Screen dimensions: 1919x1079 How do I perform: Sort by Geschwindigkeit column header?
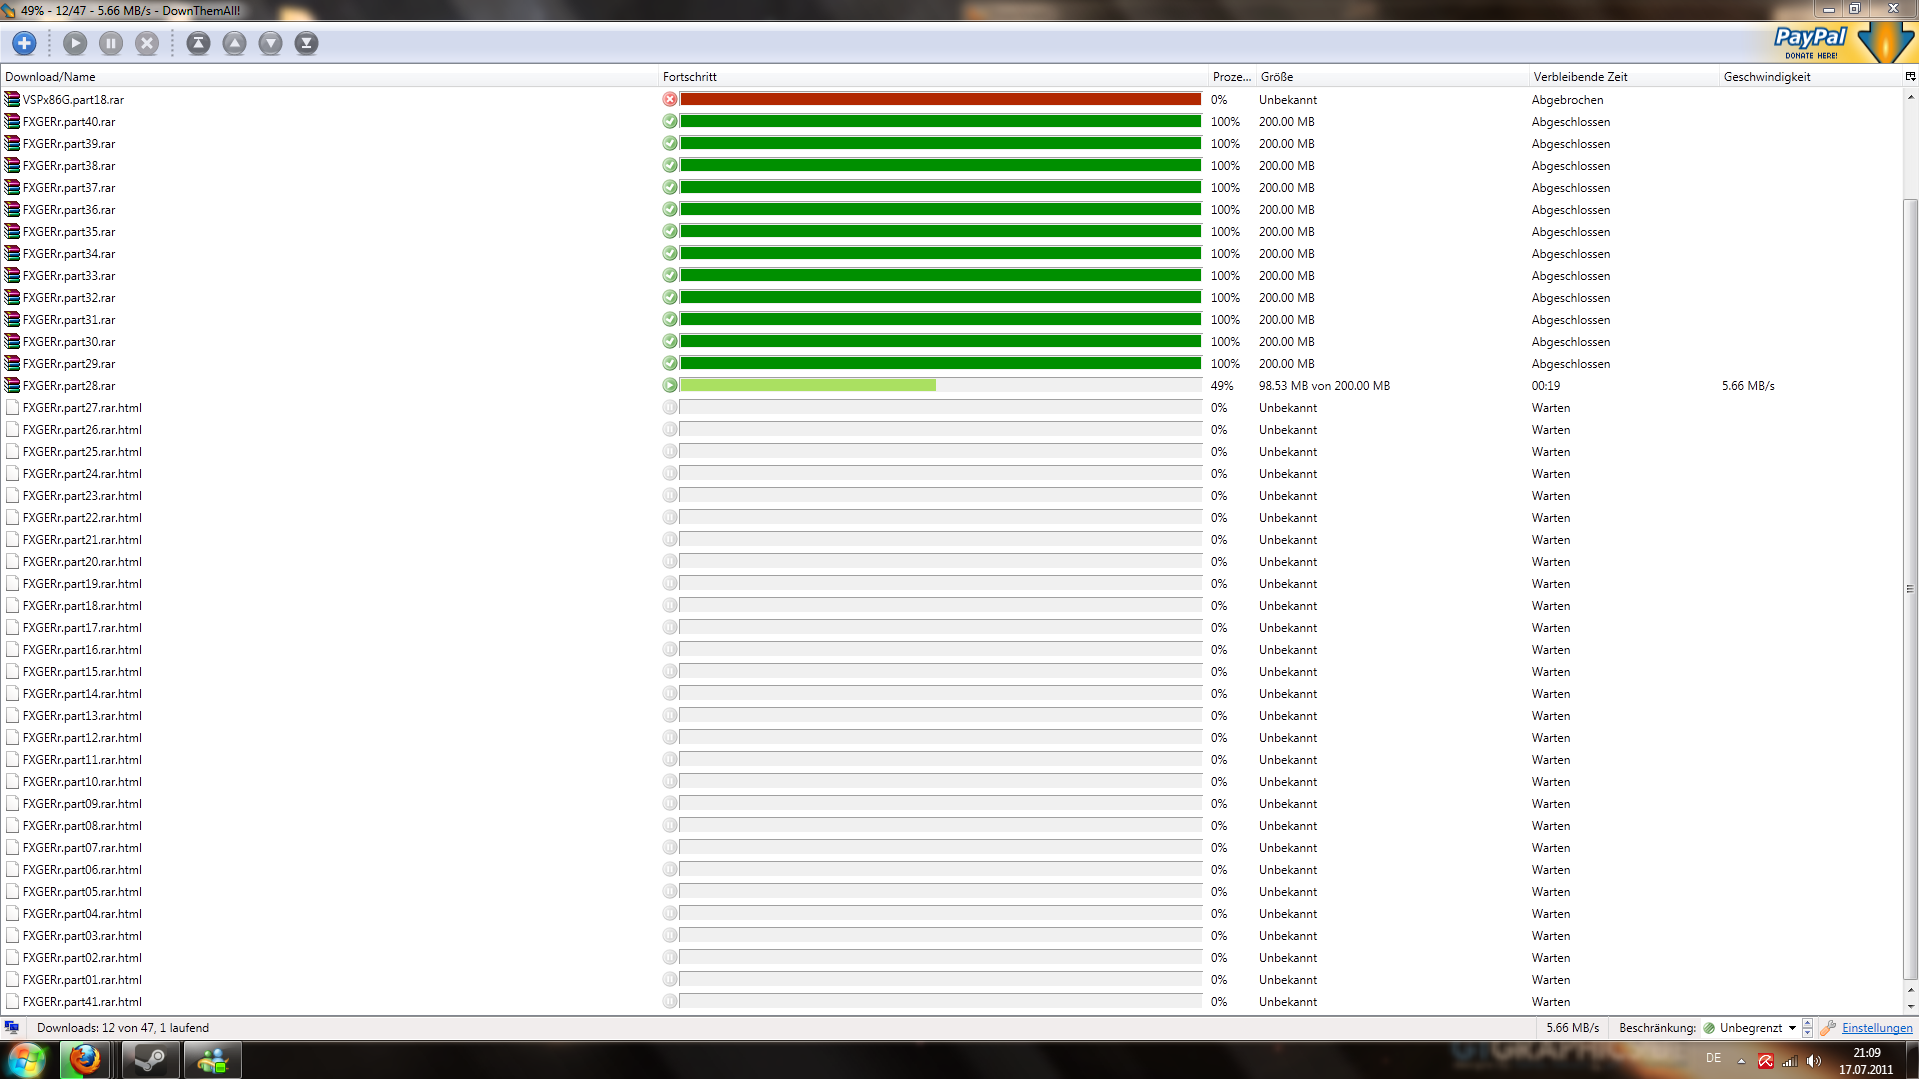click(1811, 76)
